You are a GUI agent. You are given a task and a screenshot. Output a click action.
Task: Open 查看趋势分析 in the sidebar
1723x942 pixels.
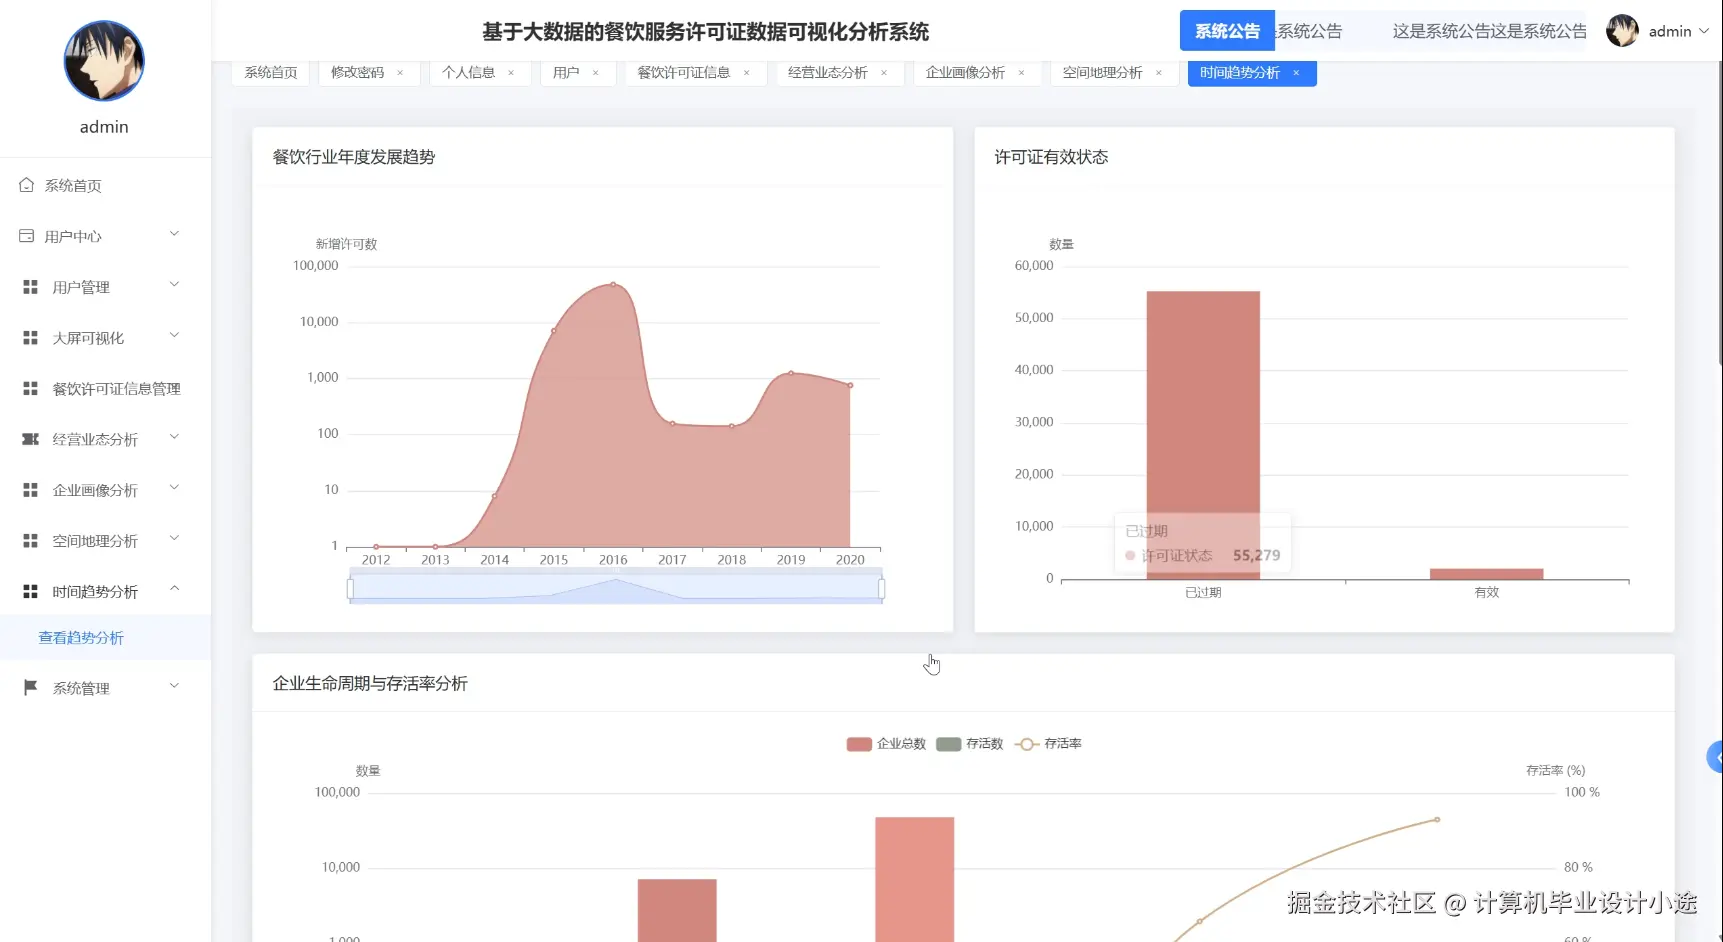pyautogui.click(x=81, y=637)
